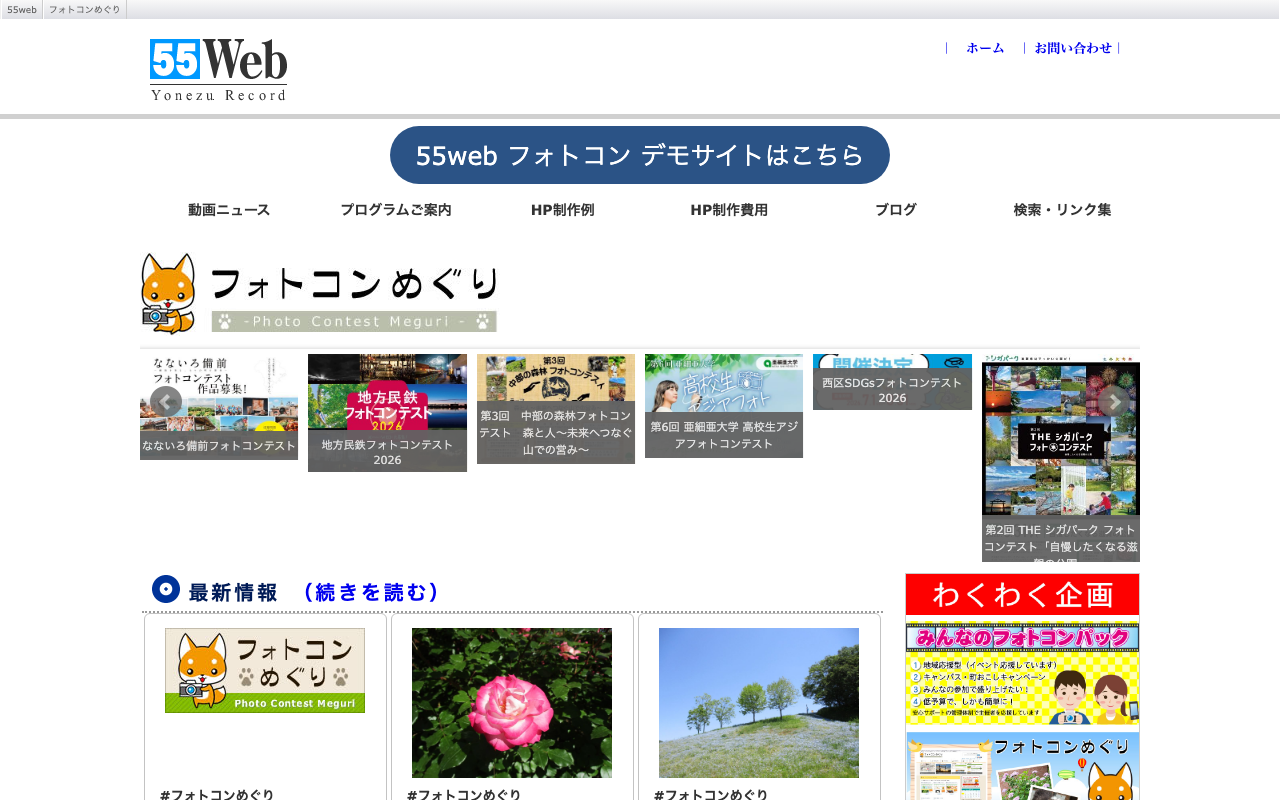
Task: Open the お問い合わせ contact link
Action: [1073, 48]
